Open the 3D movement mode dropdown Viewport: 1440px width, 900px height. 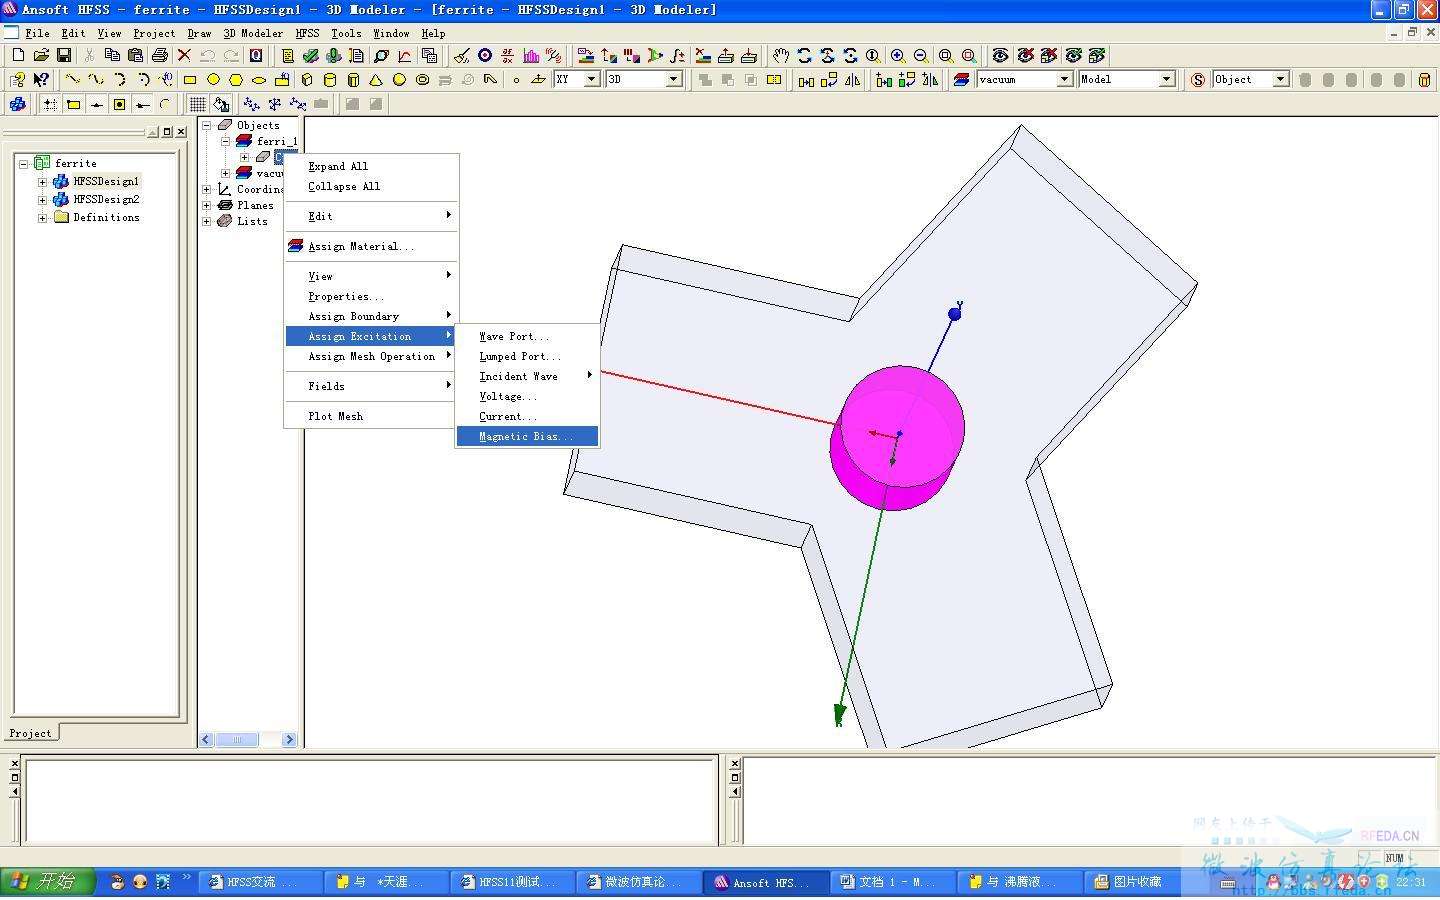674,79
